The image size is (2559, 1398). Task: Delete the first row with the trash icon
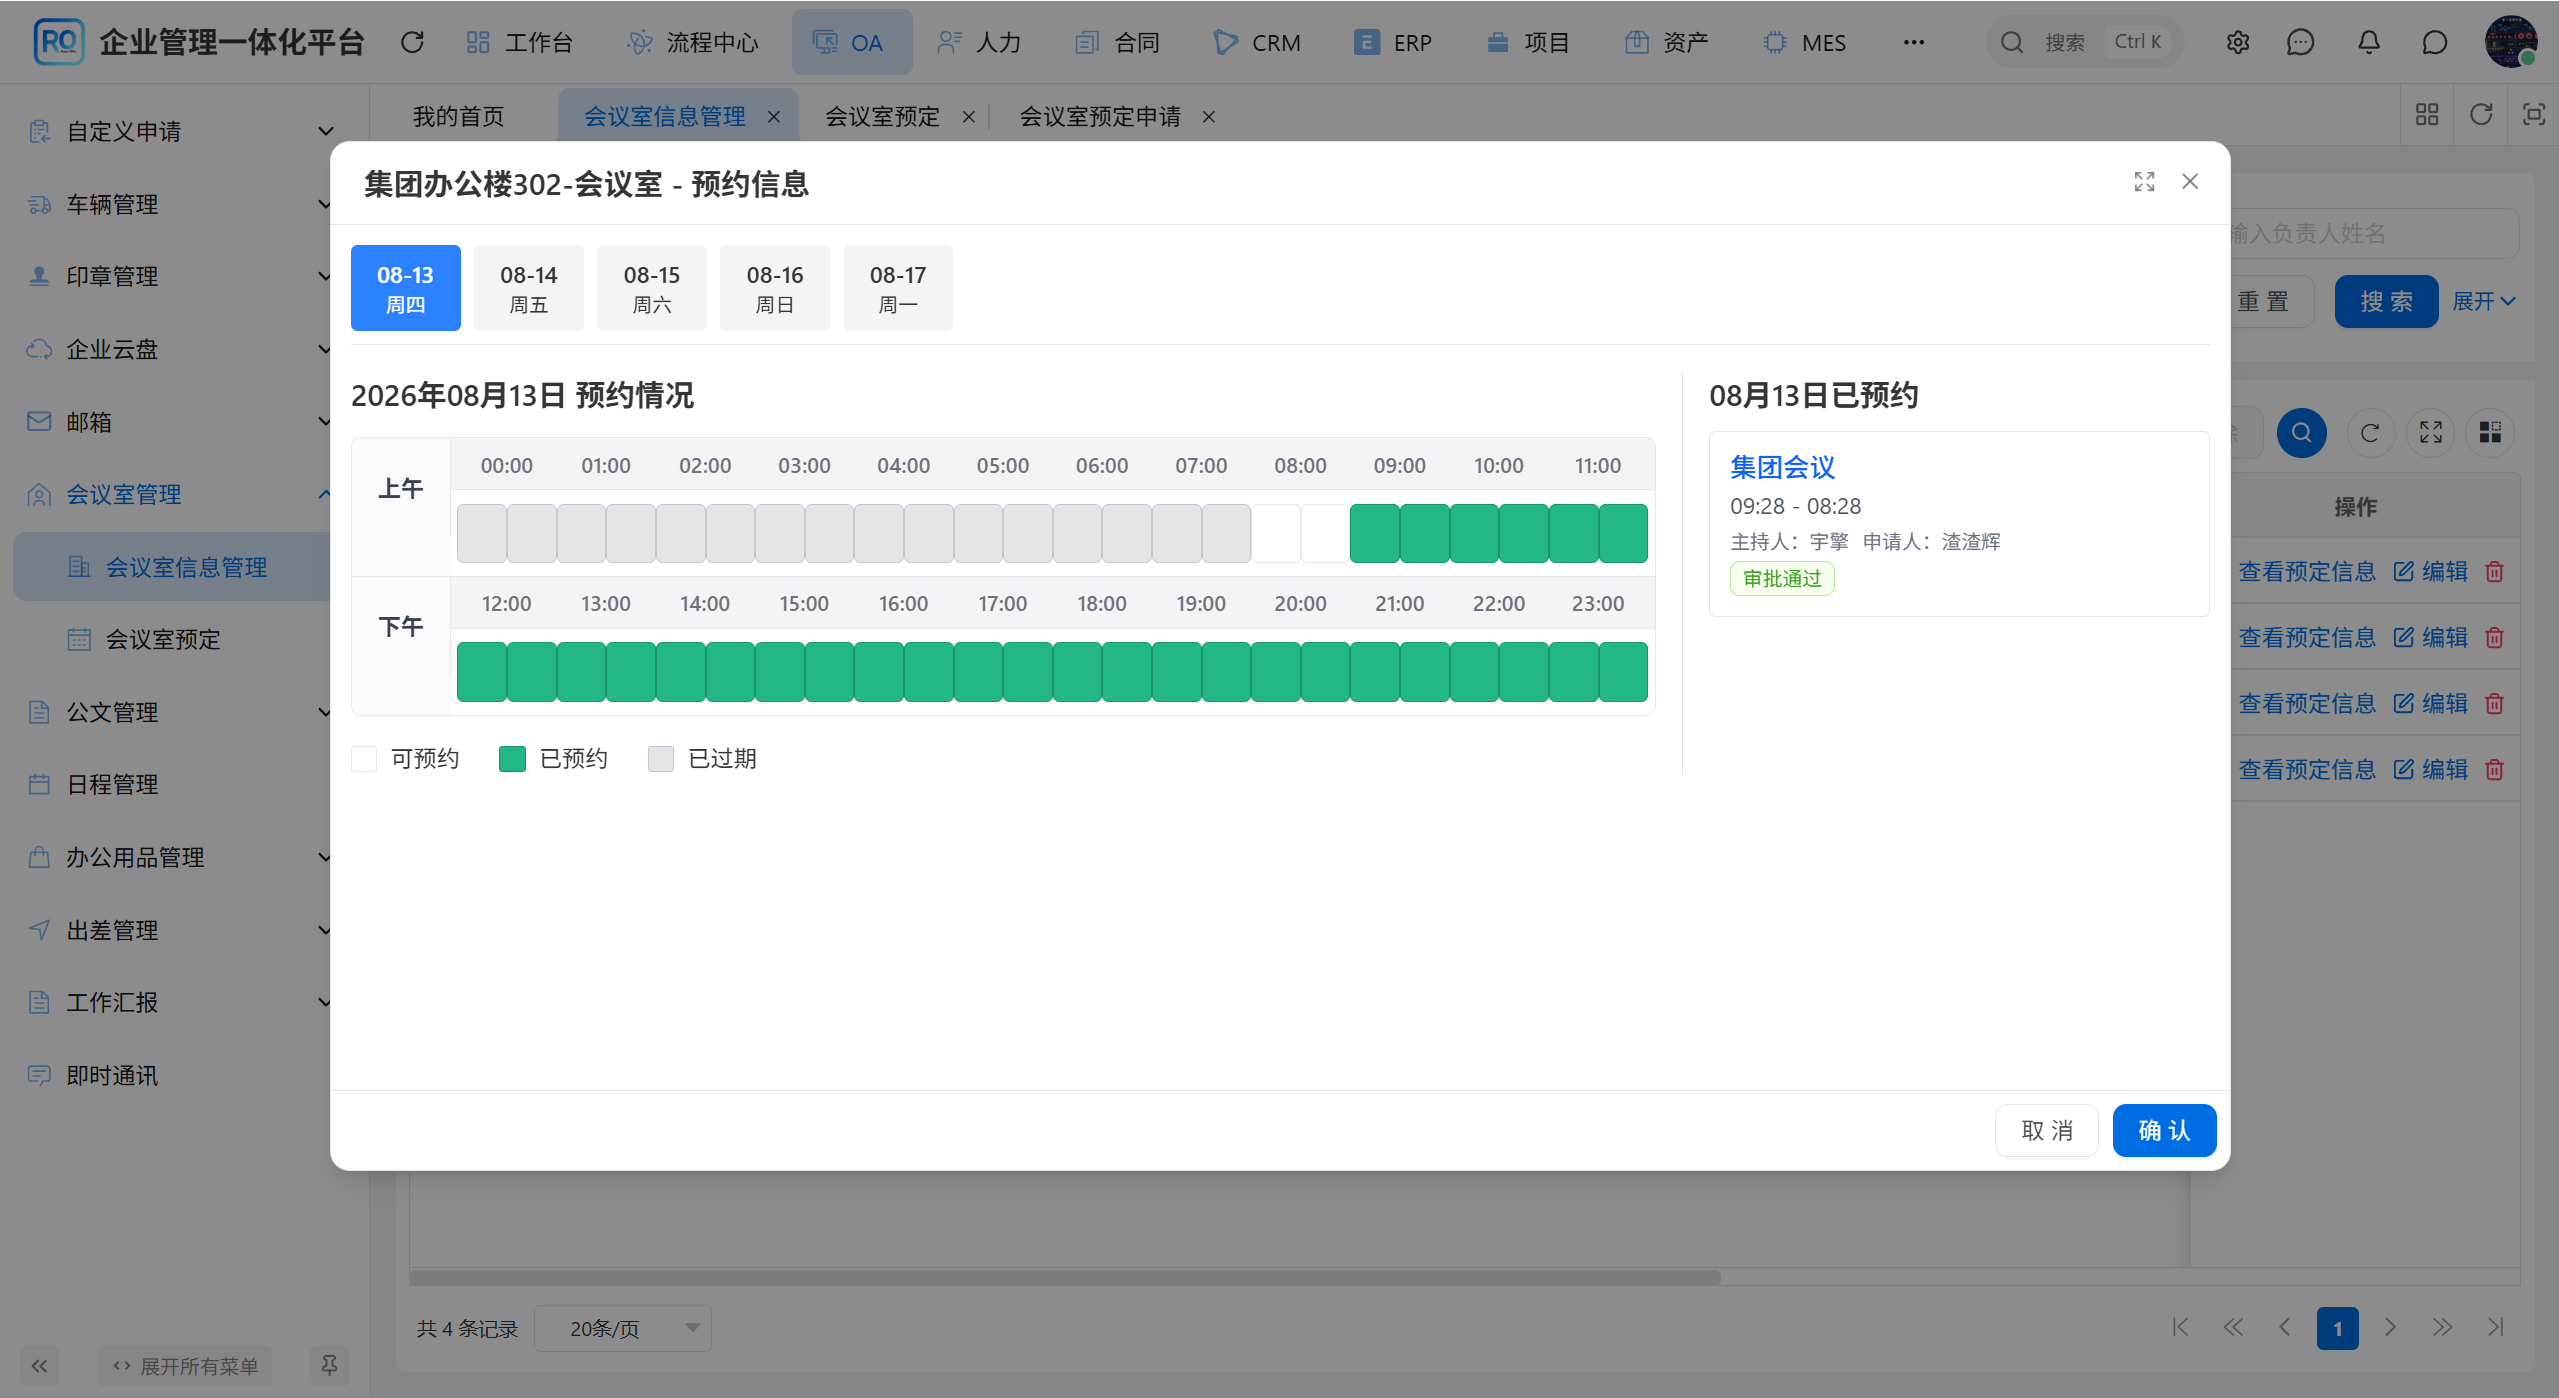(2495, 572)
